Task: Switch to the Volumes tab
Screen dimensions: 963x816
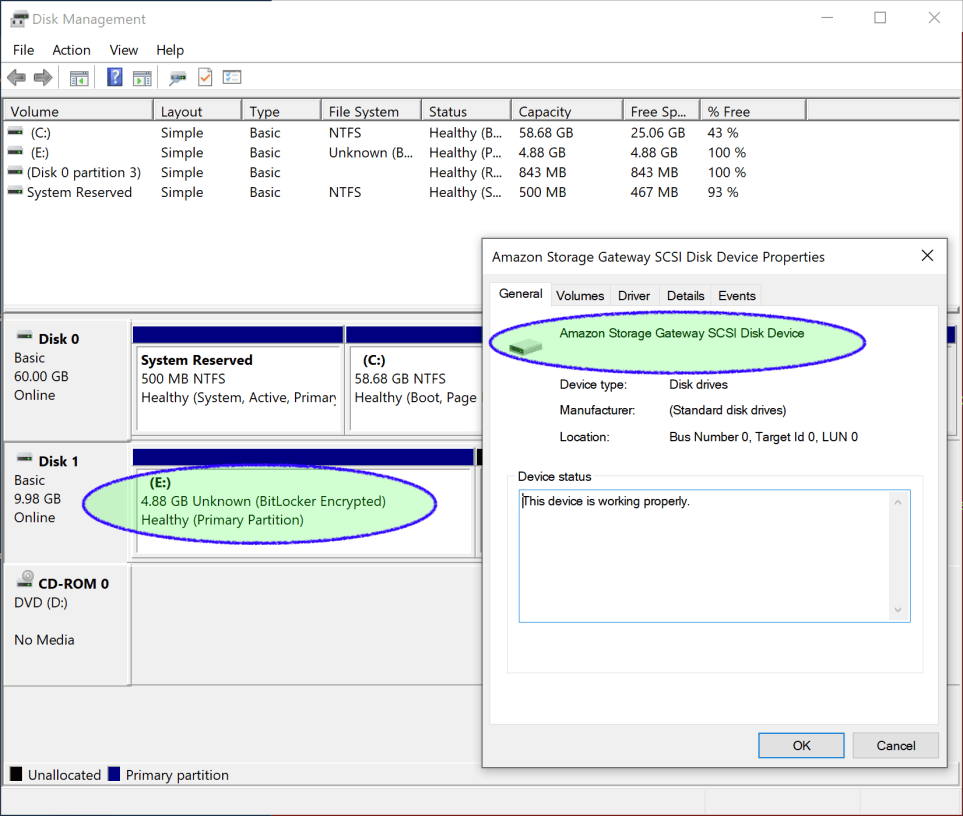Action: tap(580, 295)
